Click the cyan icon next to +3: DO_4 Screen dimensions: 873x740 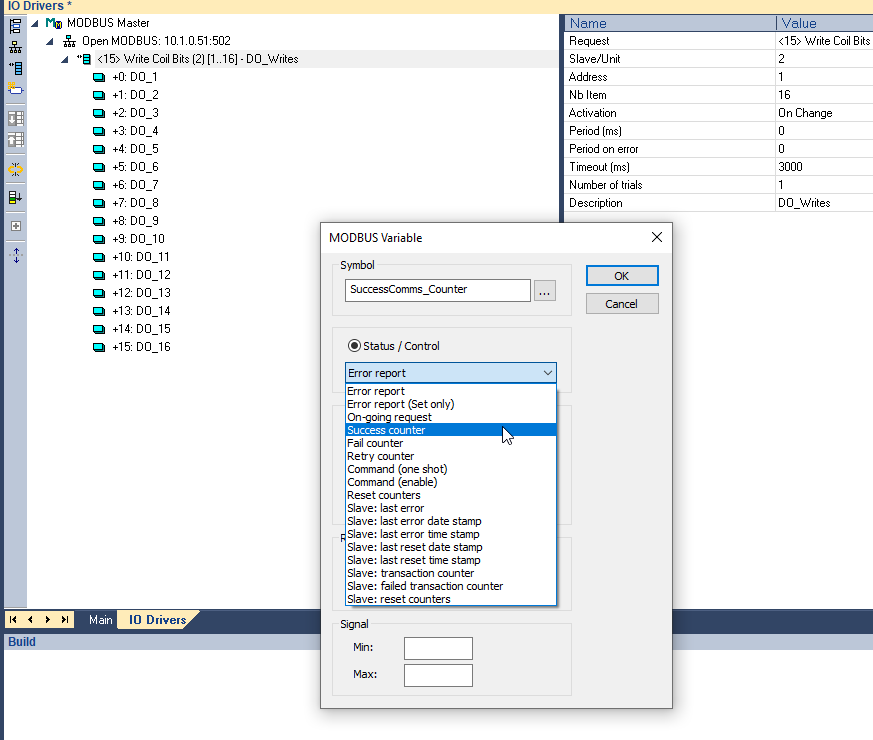(x=99, y=131)
